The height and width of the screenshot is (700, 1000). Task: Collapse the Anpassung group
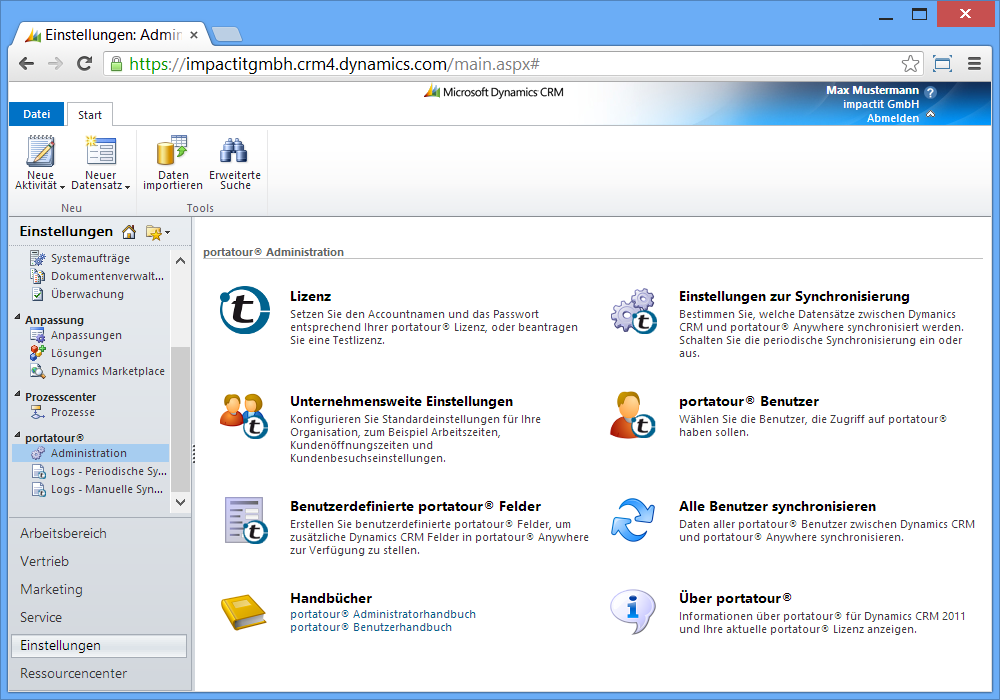click(x=17, y=317)
